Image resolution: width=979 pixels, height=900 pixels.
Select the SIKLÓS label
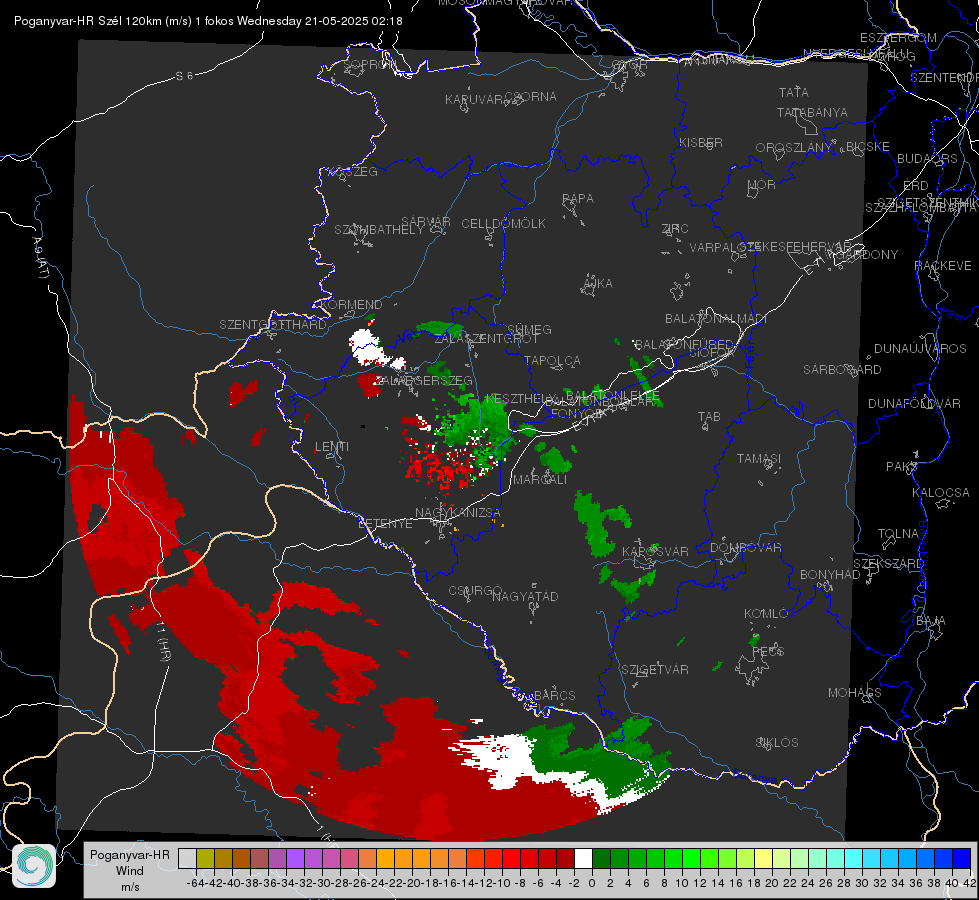tap(777, 743)
